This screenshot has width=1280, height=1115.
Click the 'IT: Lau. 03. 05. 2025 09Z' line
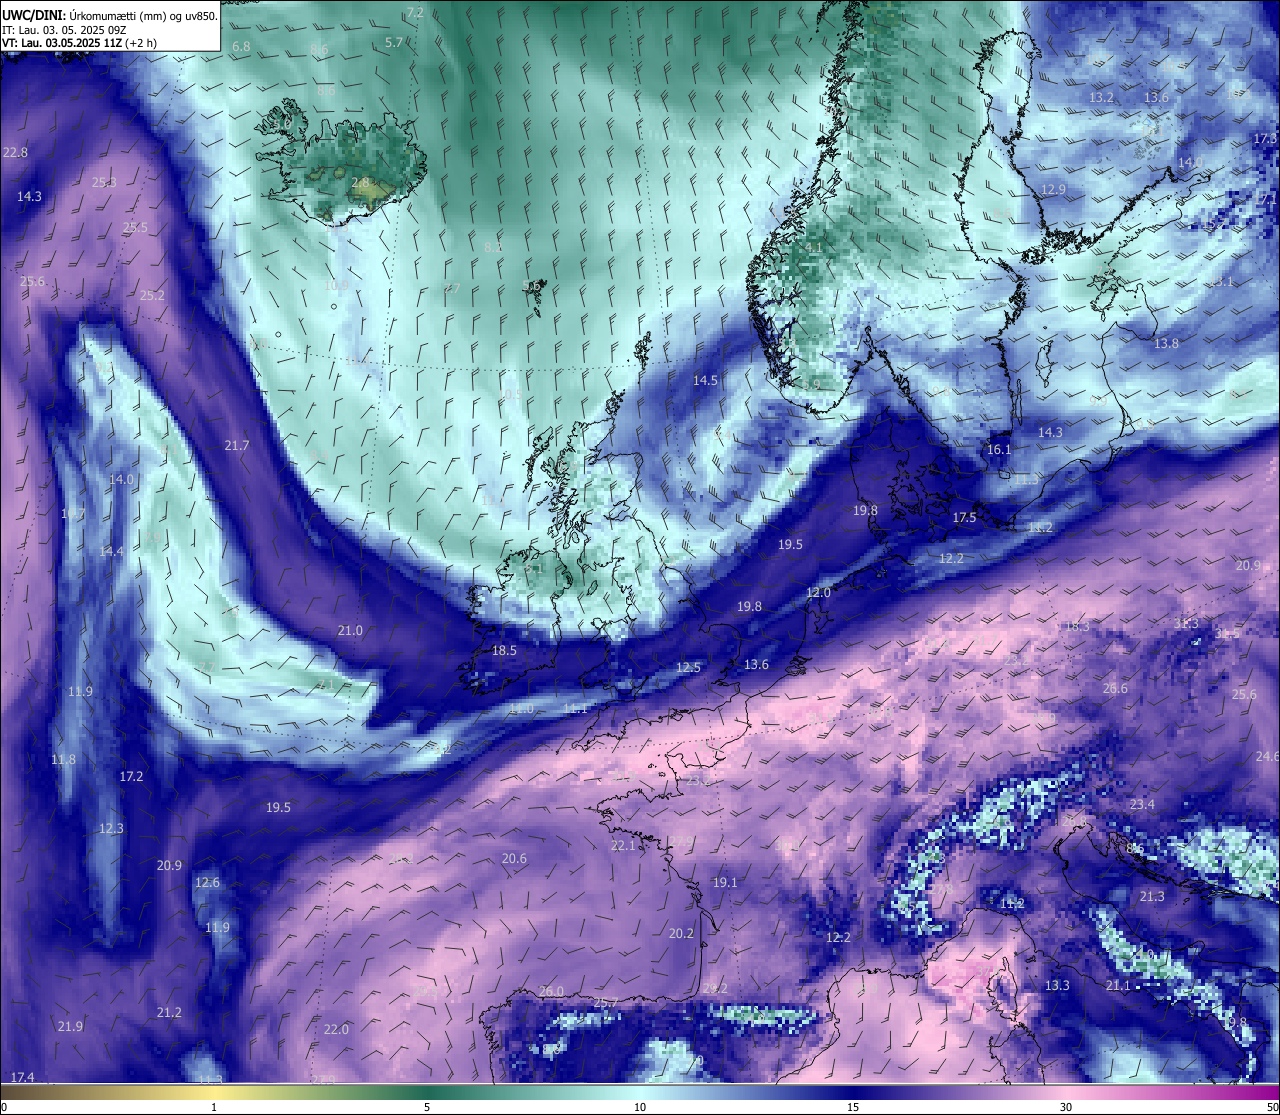64,30
